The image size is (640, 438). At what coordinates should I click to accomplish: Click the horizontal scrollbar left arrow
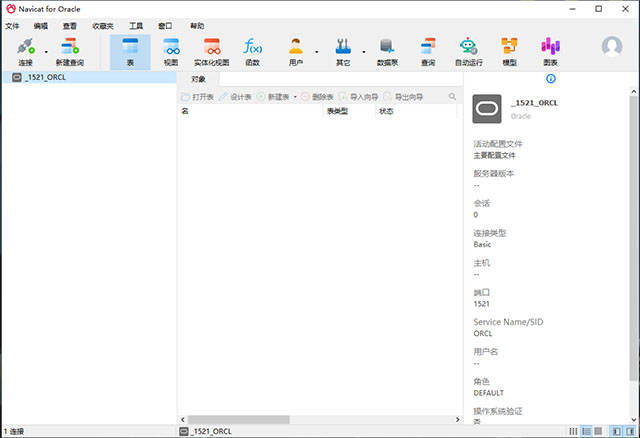click(x=182, y=420)
